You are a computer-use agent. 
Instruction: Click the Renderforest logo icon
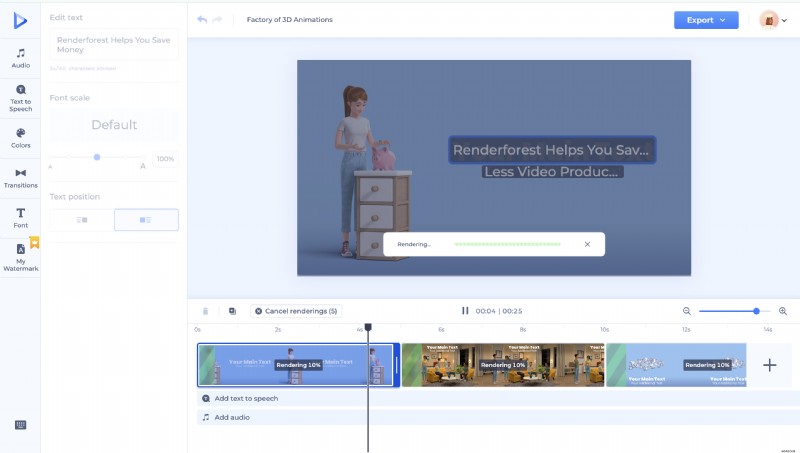(x=20, y=20)
